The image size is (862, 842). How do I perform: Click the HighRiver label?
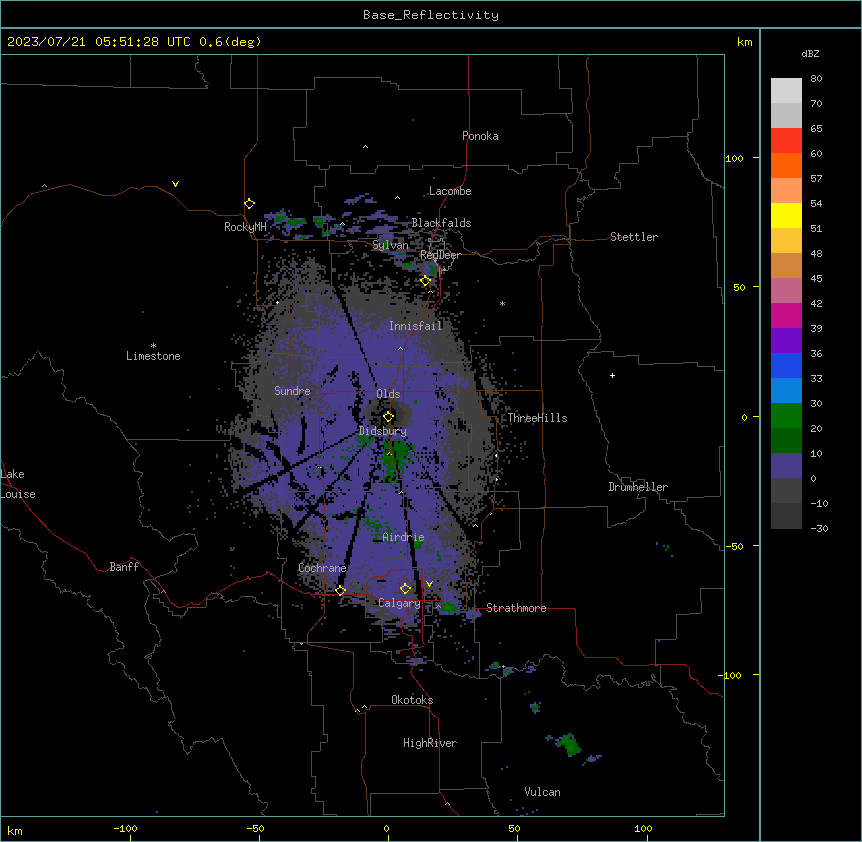pyautogui.click(x=430, y=743)
